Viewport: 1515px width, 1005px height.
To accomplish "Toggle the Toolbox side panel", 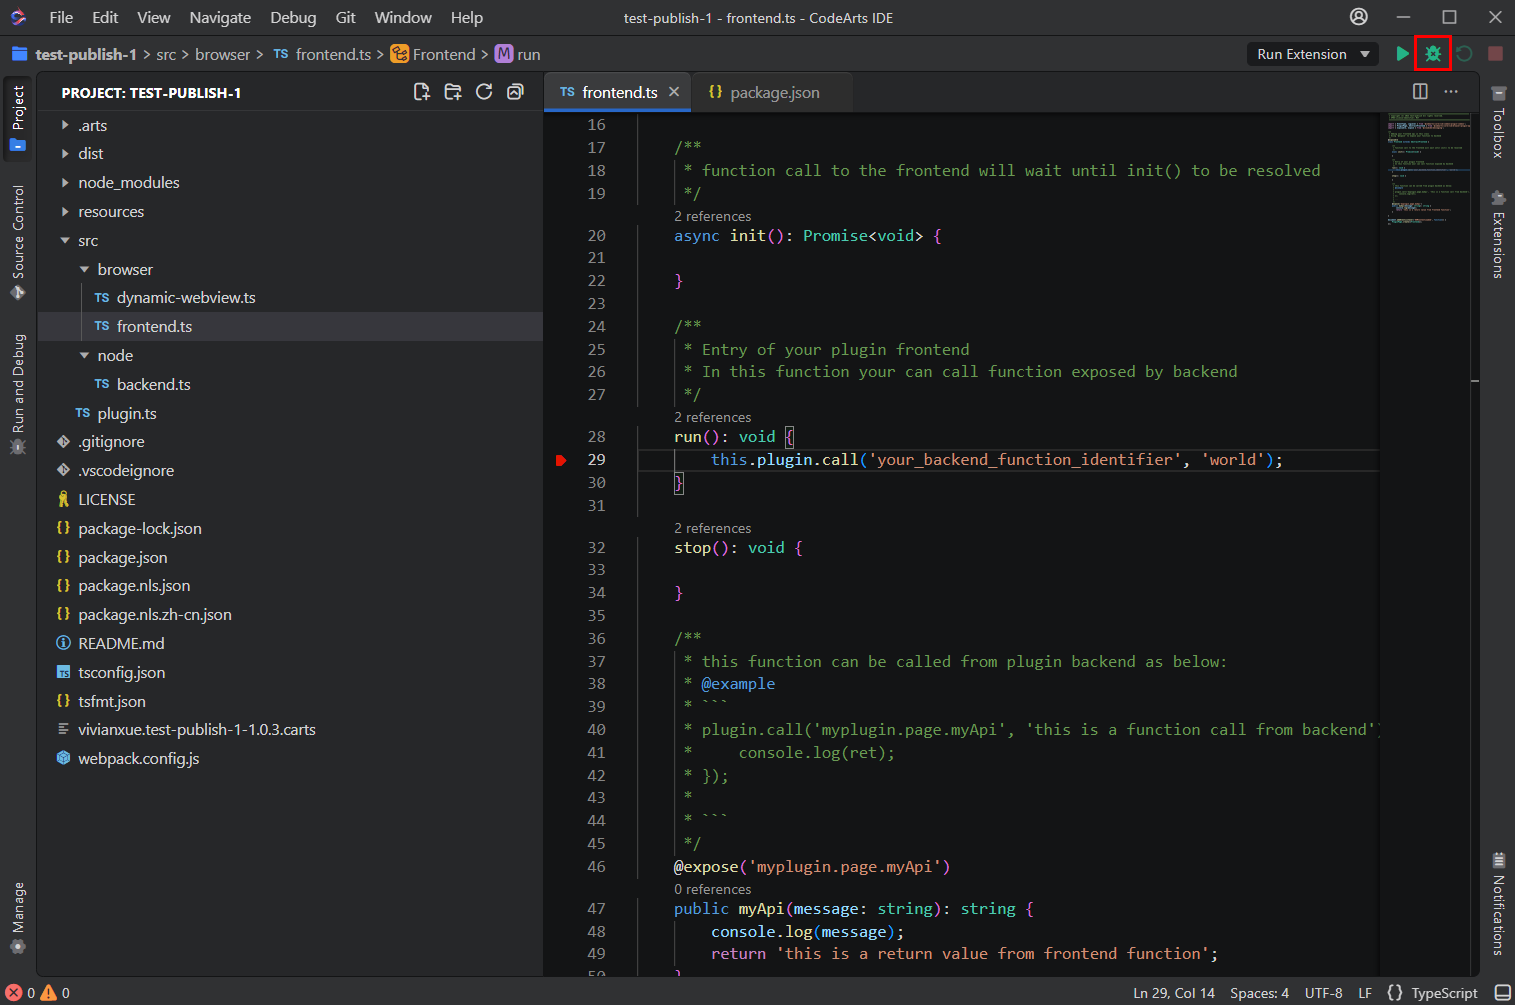I will point(1498,123).
